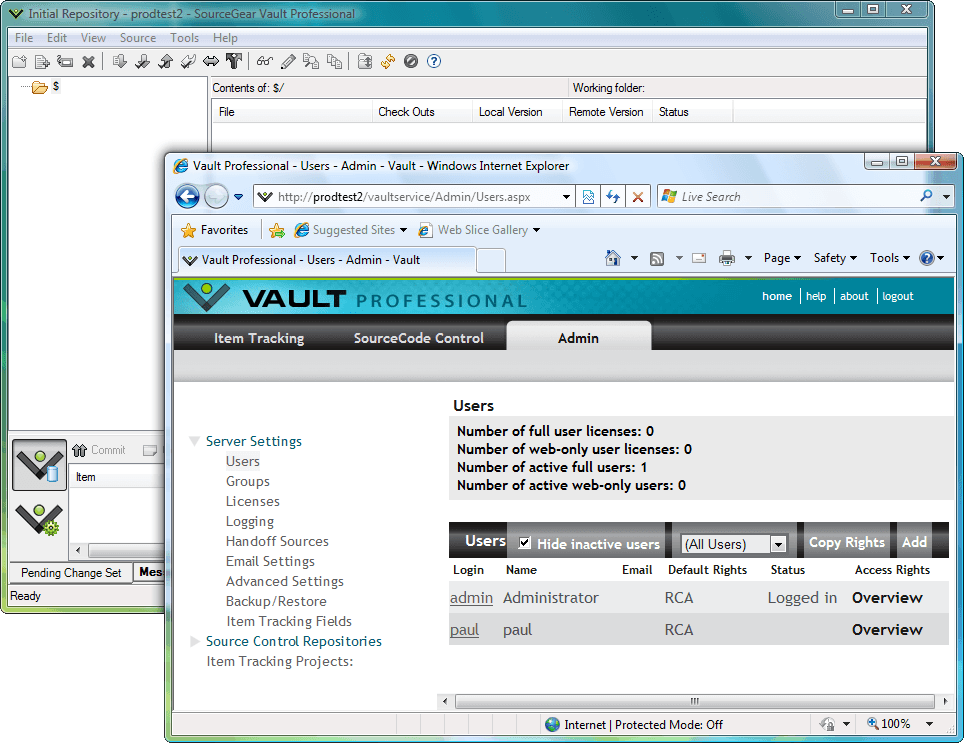Click the Undo Check Out icon
The image size is (964, 743).
click(x=188, y=61)
